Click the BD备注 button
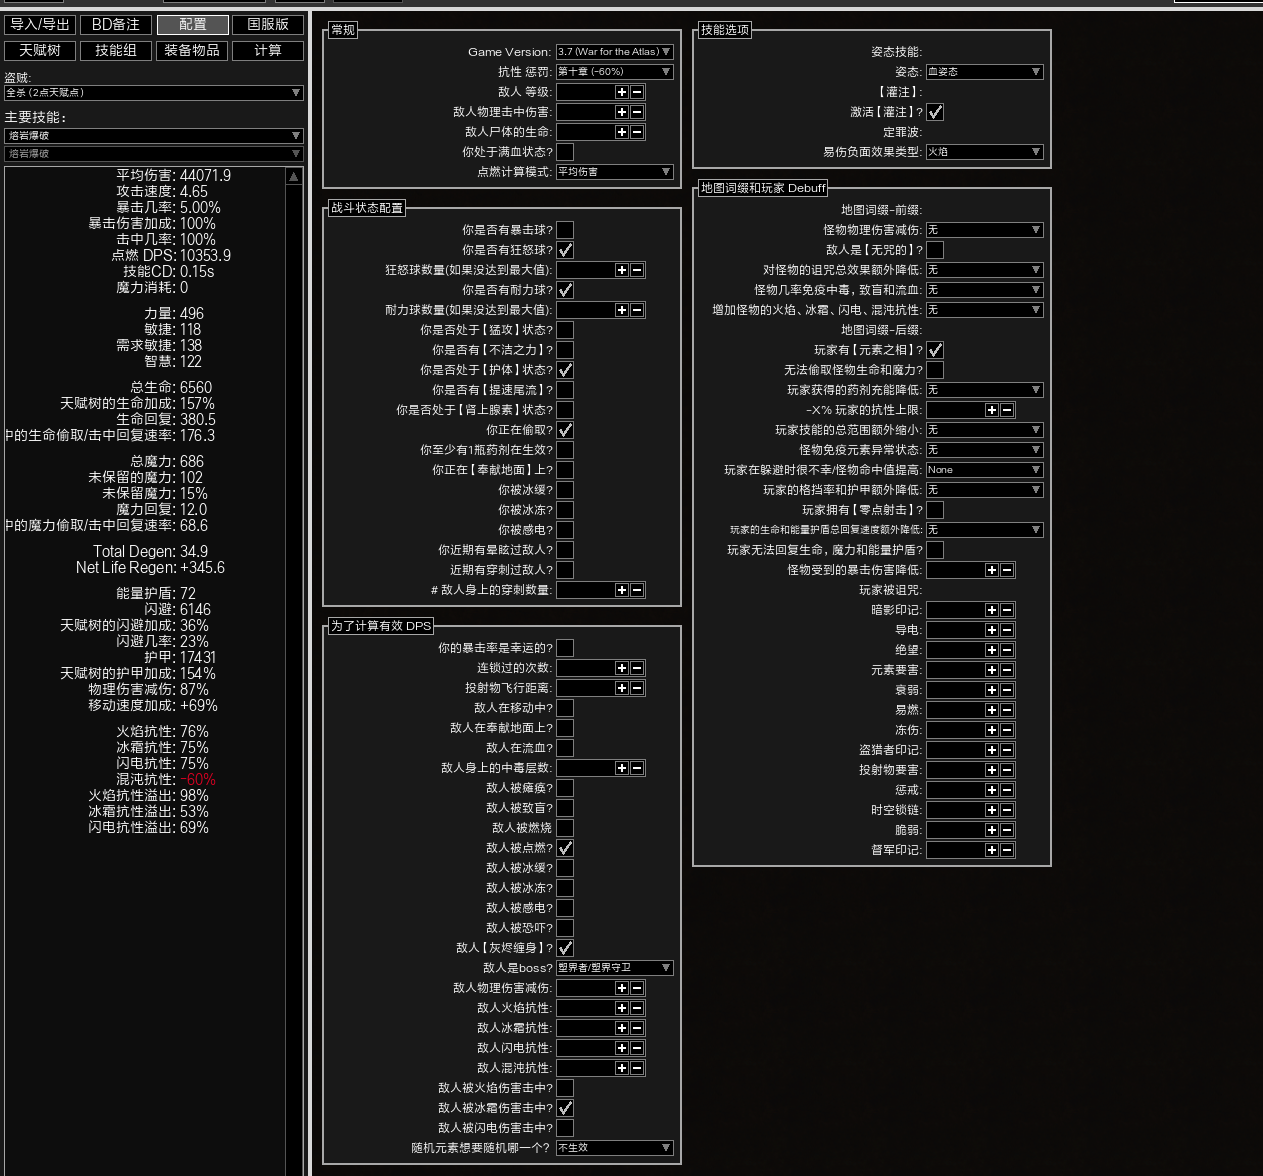The height and width of the screenshot is (1176, 1263). coord(116,24)
